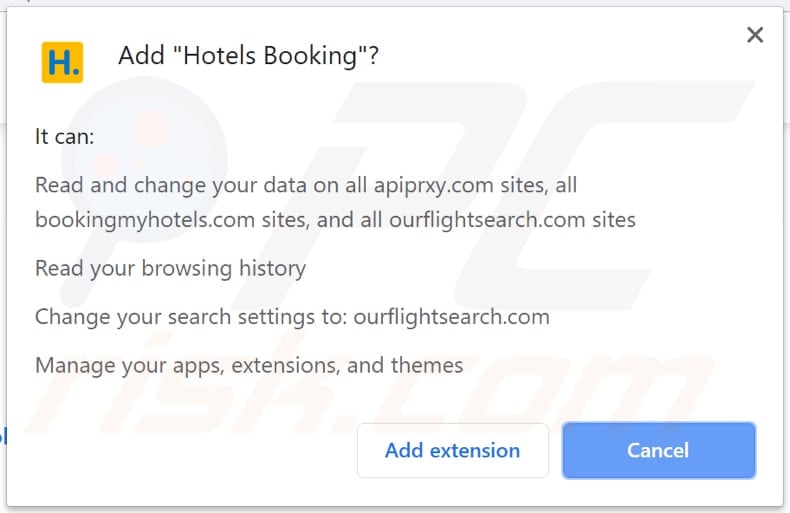
Task: Close the dialog with the X icon
Action: coord(755,36)
